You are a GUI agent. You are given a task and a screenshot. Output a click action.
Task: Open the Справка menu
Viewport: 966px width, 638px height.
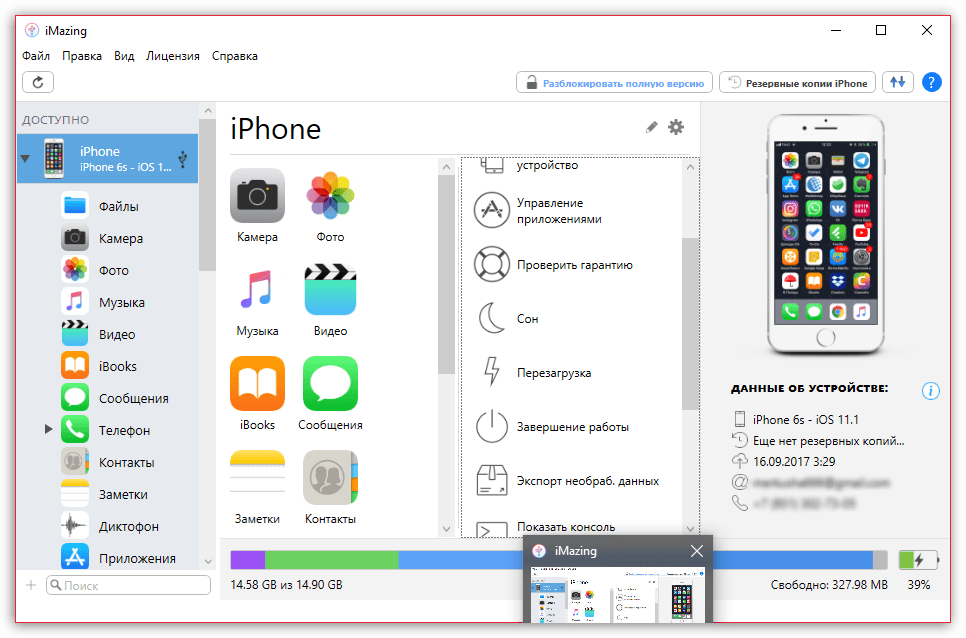[x=235, y=56]
